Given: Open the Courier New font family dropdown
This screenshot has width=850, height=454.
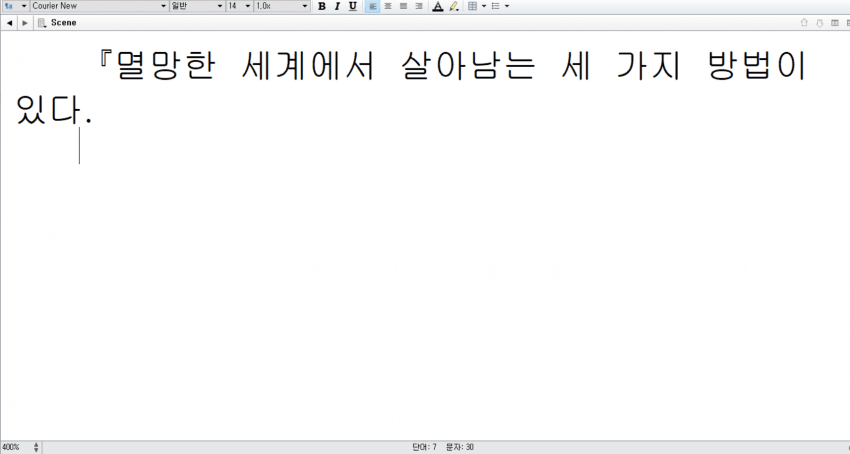Looking at the screenshot, I should tap(99, 6).
